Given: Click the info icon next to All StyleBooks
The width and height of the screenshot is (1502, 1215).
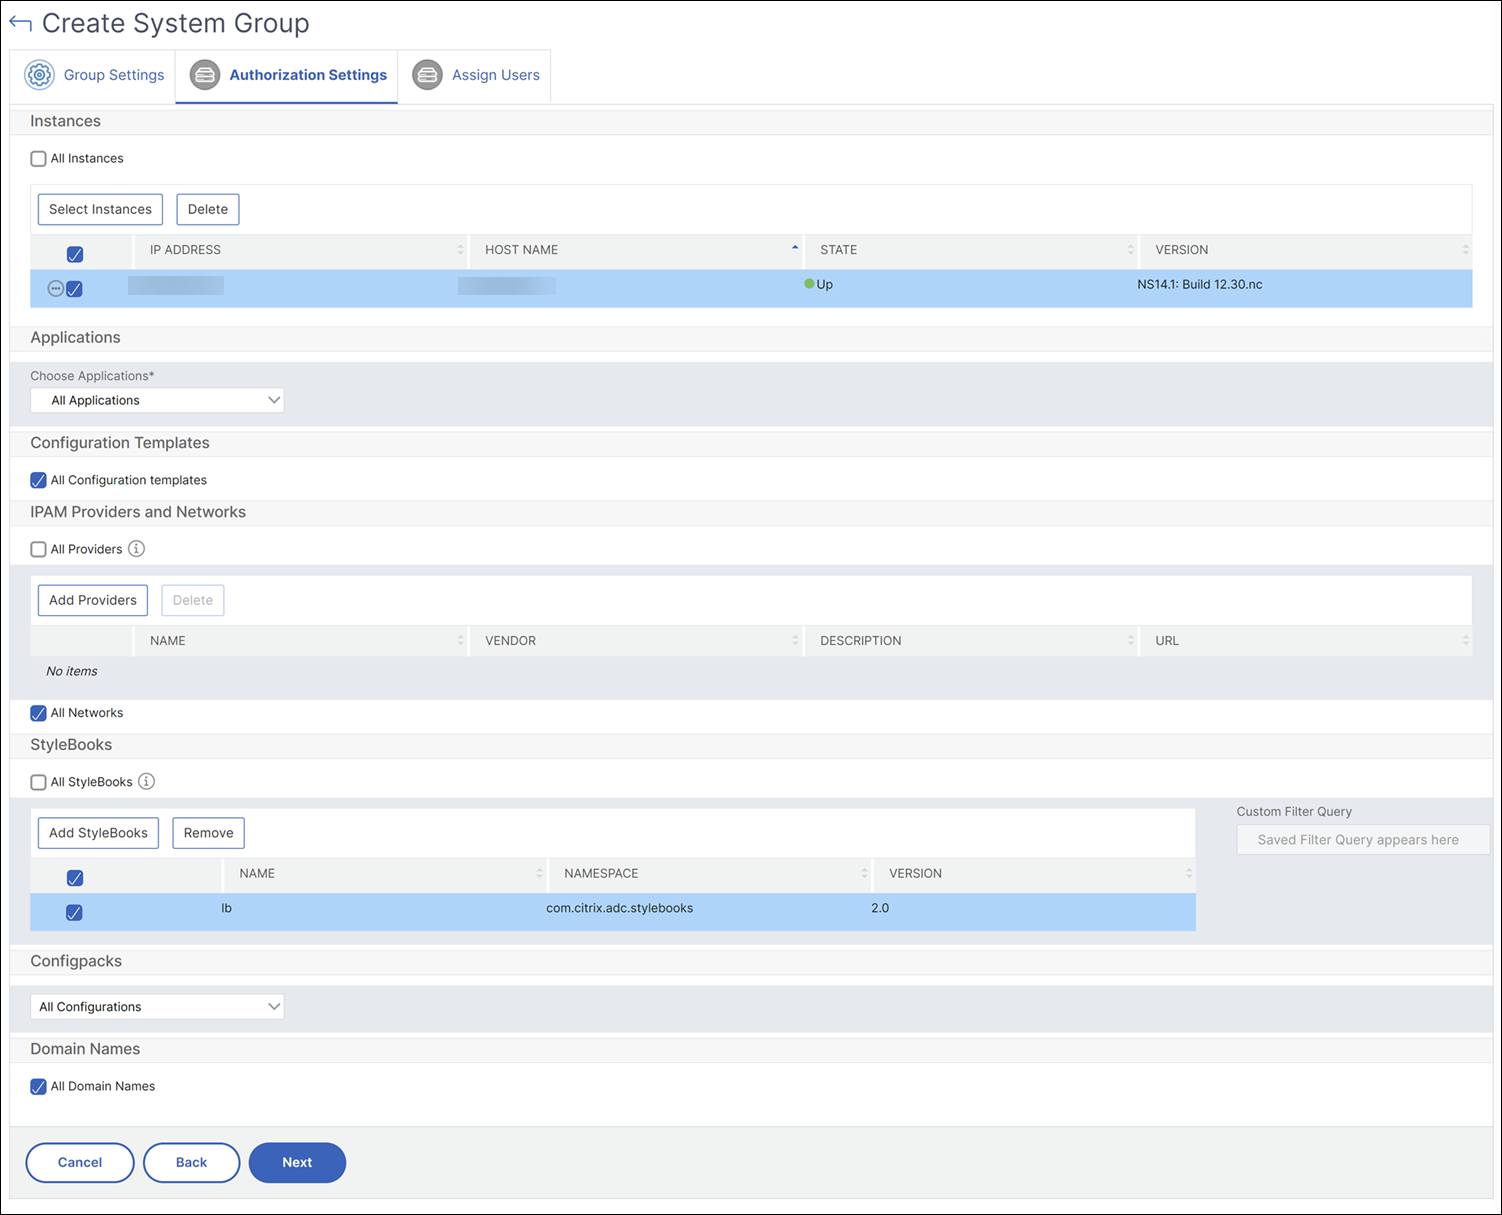Looking at the screenshot, I should (x=146, y=781).
